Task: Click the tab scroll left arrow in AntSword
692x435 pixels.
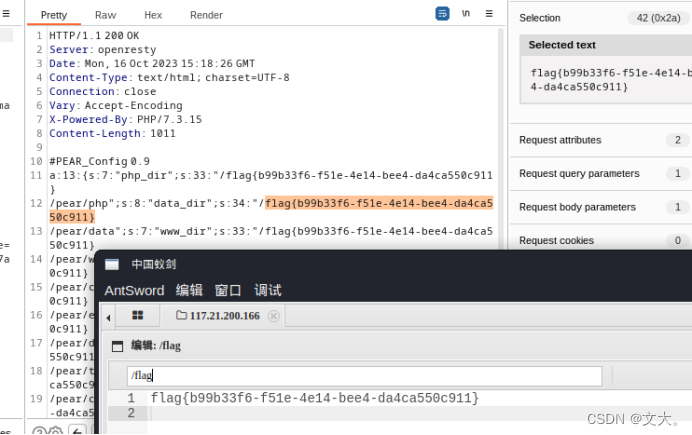Action: coord(109,318)
